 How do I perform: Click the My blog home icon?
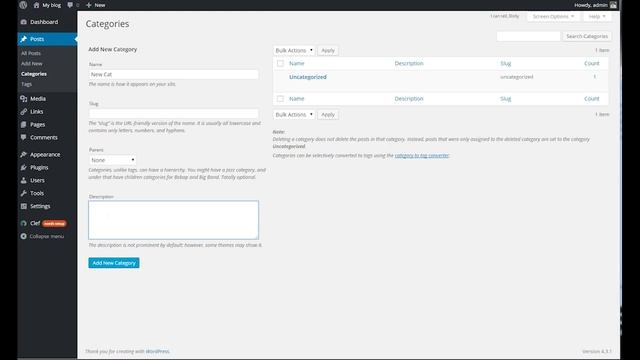tap(36, 5)
